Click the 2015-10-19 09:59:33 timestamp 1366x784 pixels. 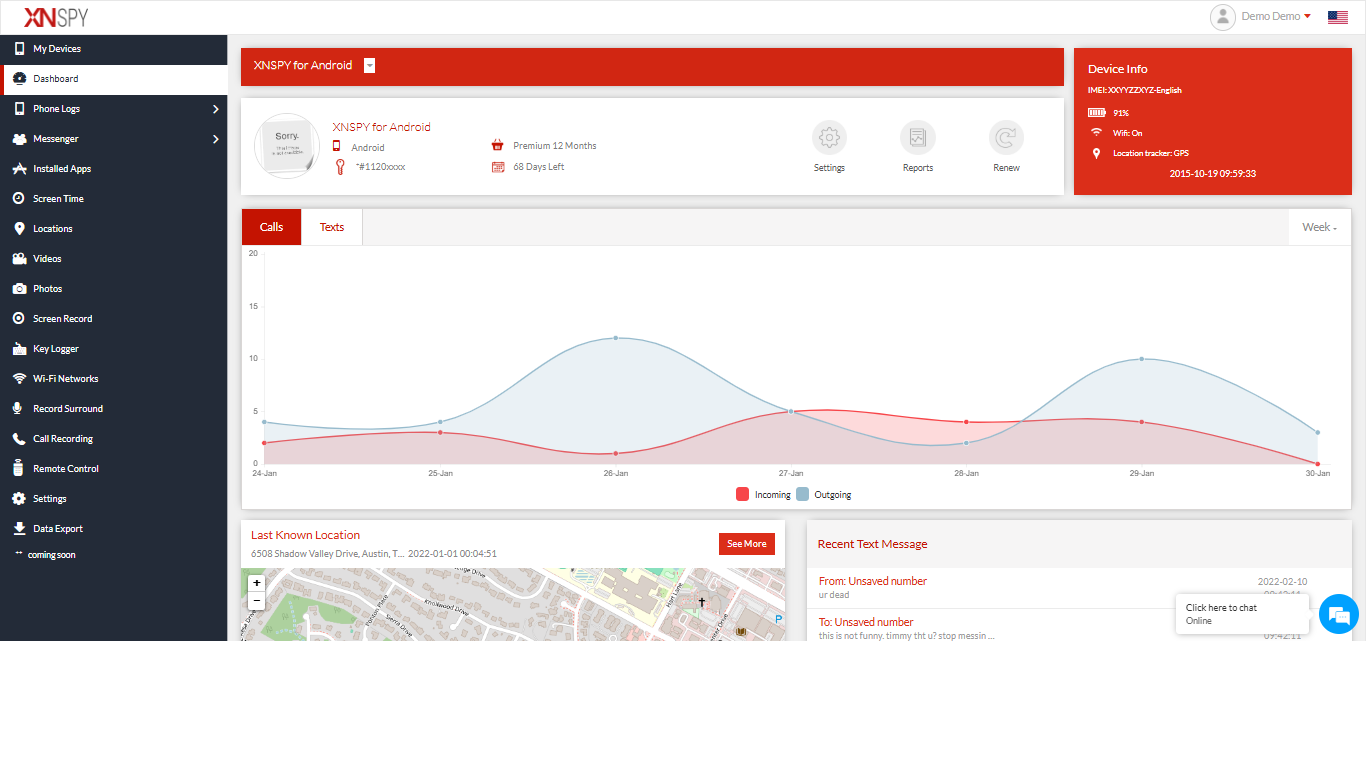(1212, 174)
